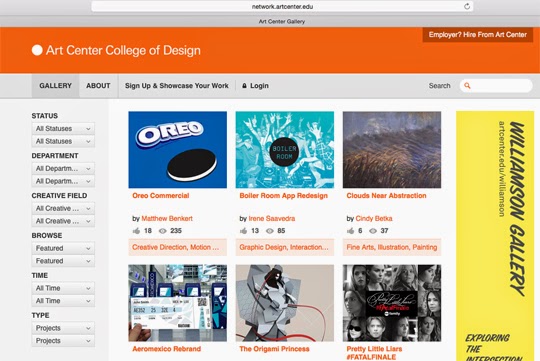Open the Origami Princess artwork thumbnail

point(285,303)
